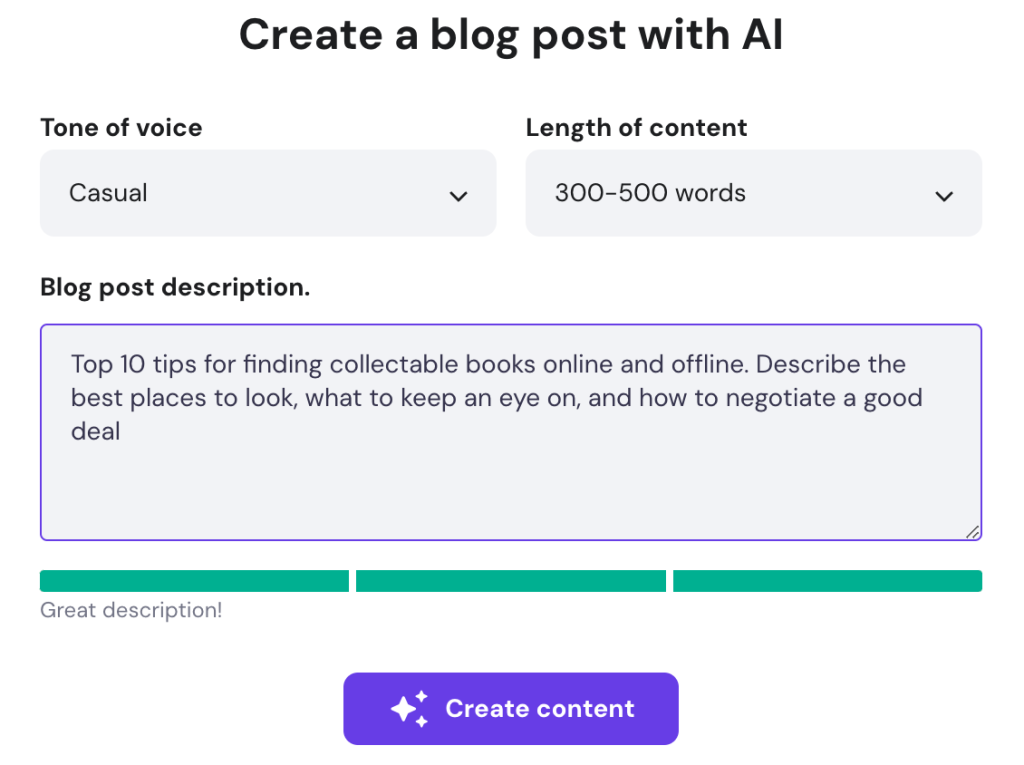The image size is (1024, 765).
Task: Click the Length of content label
Action: click(x=636, y=128)
